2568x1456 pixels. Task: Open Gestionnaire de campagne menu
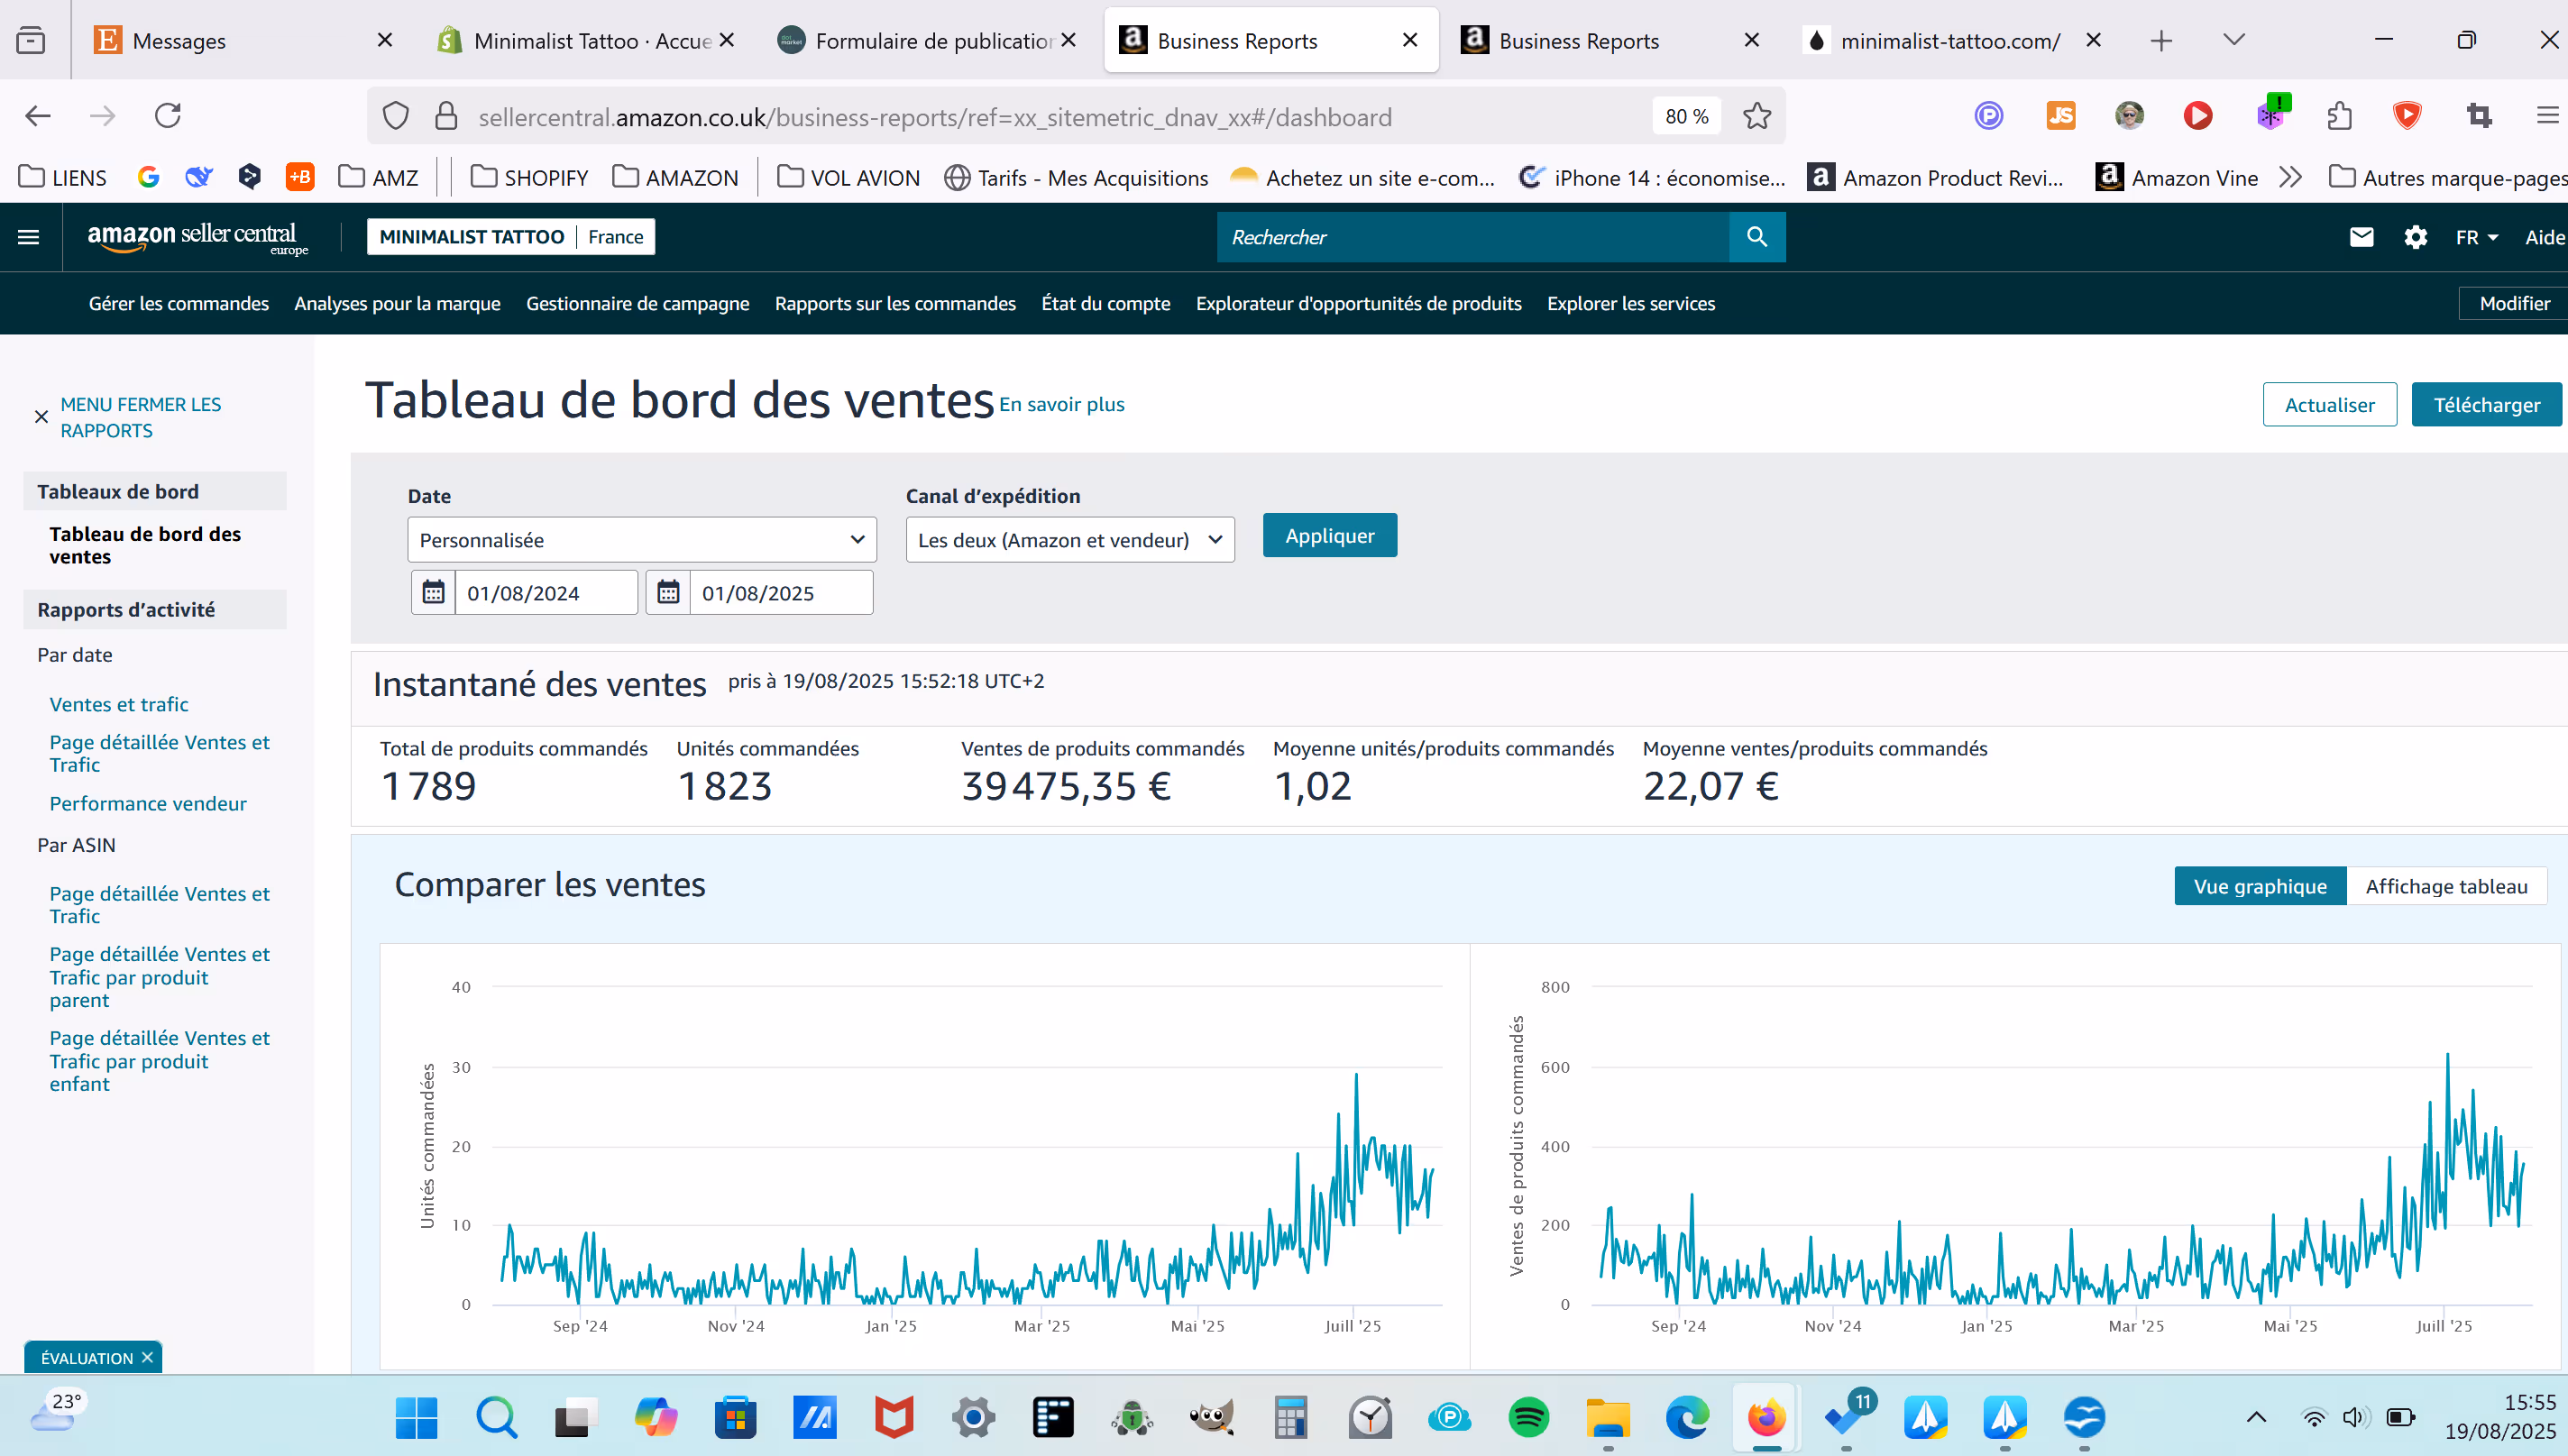point(637,303)
